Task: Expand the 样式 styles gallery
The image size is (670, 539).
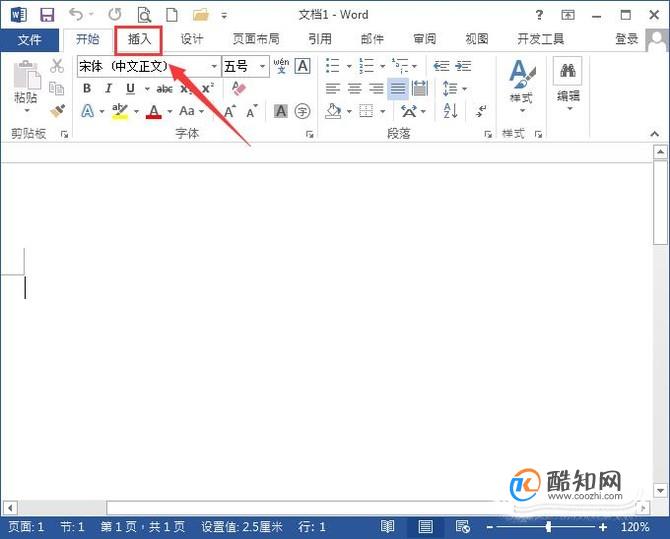Action: (x=522, y=87)
